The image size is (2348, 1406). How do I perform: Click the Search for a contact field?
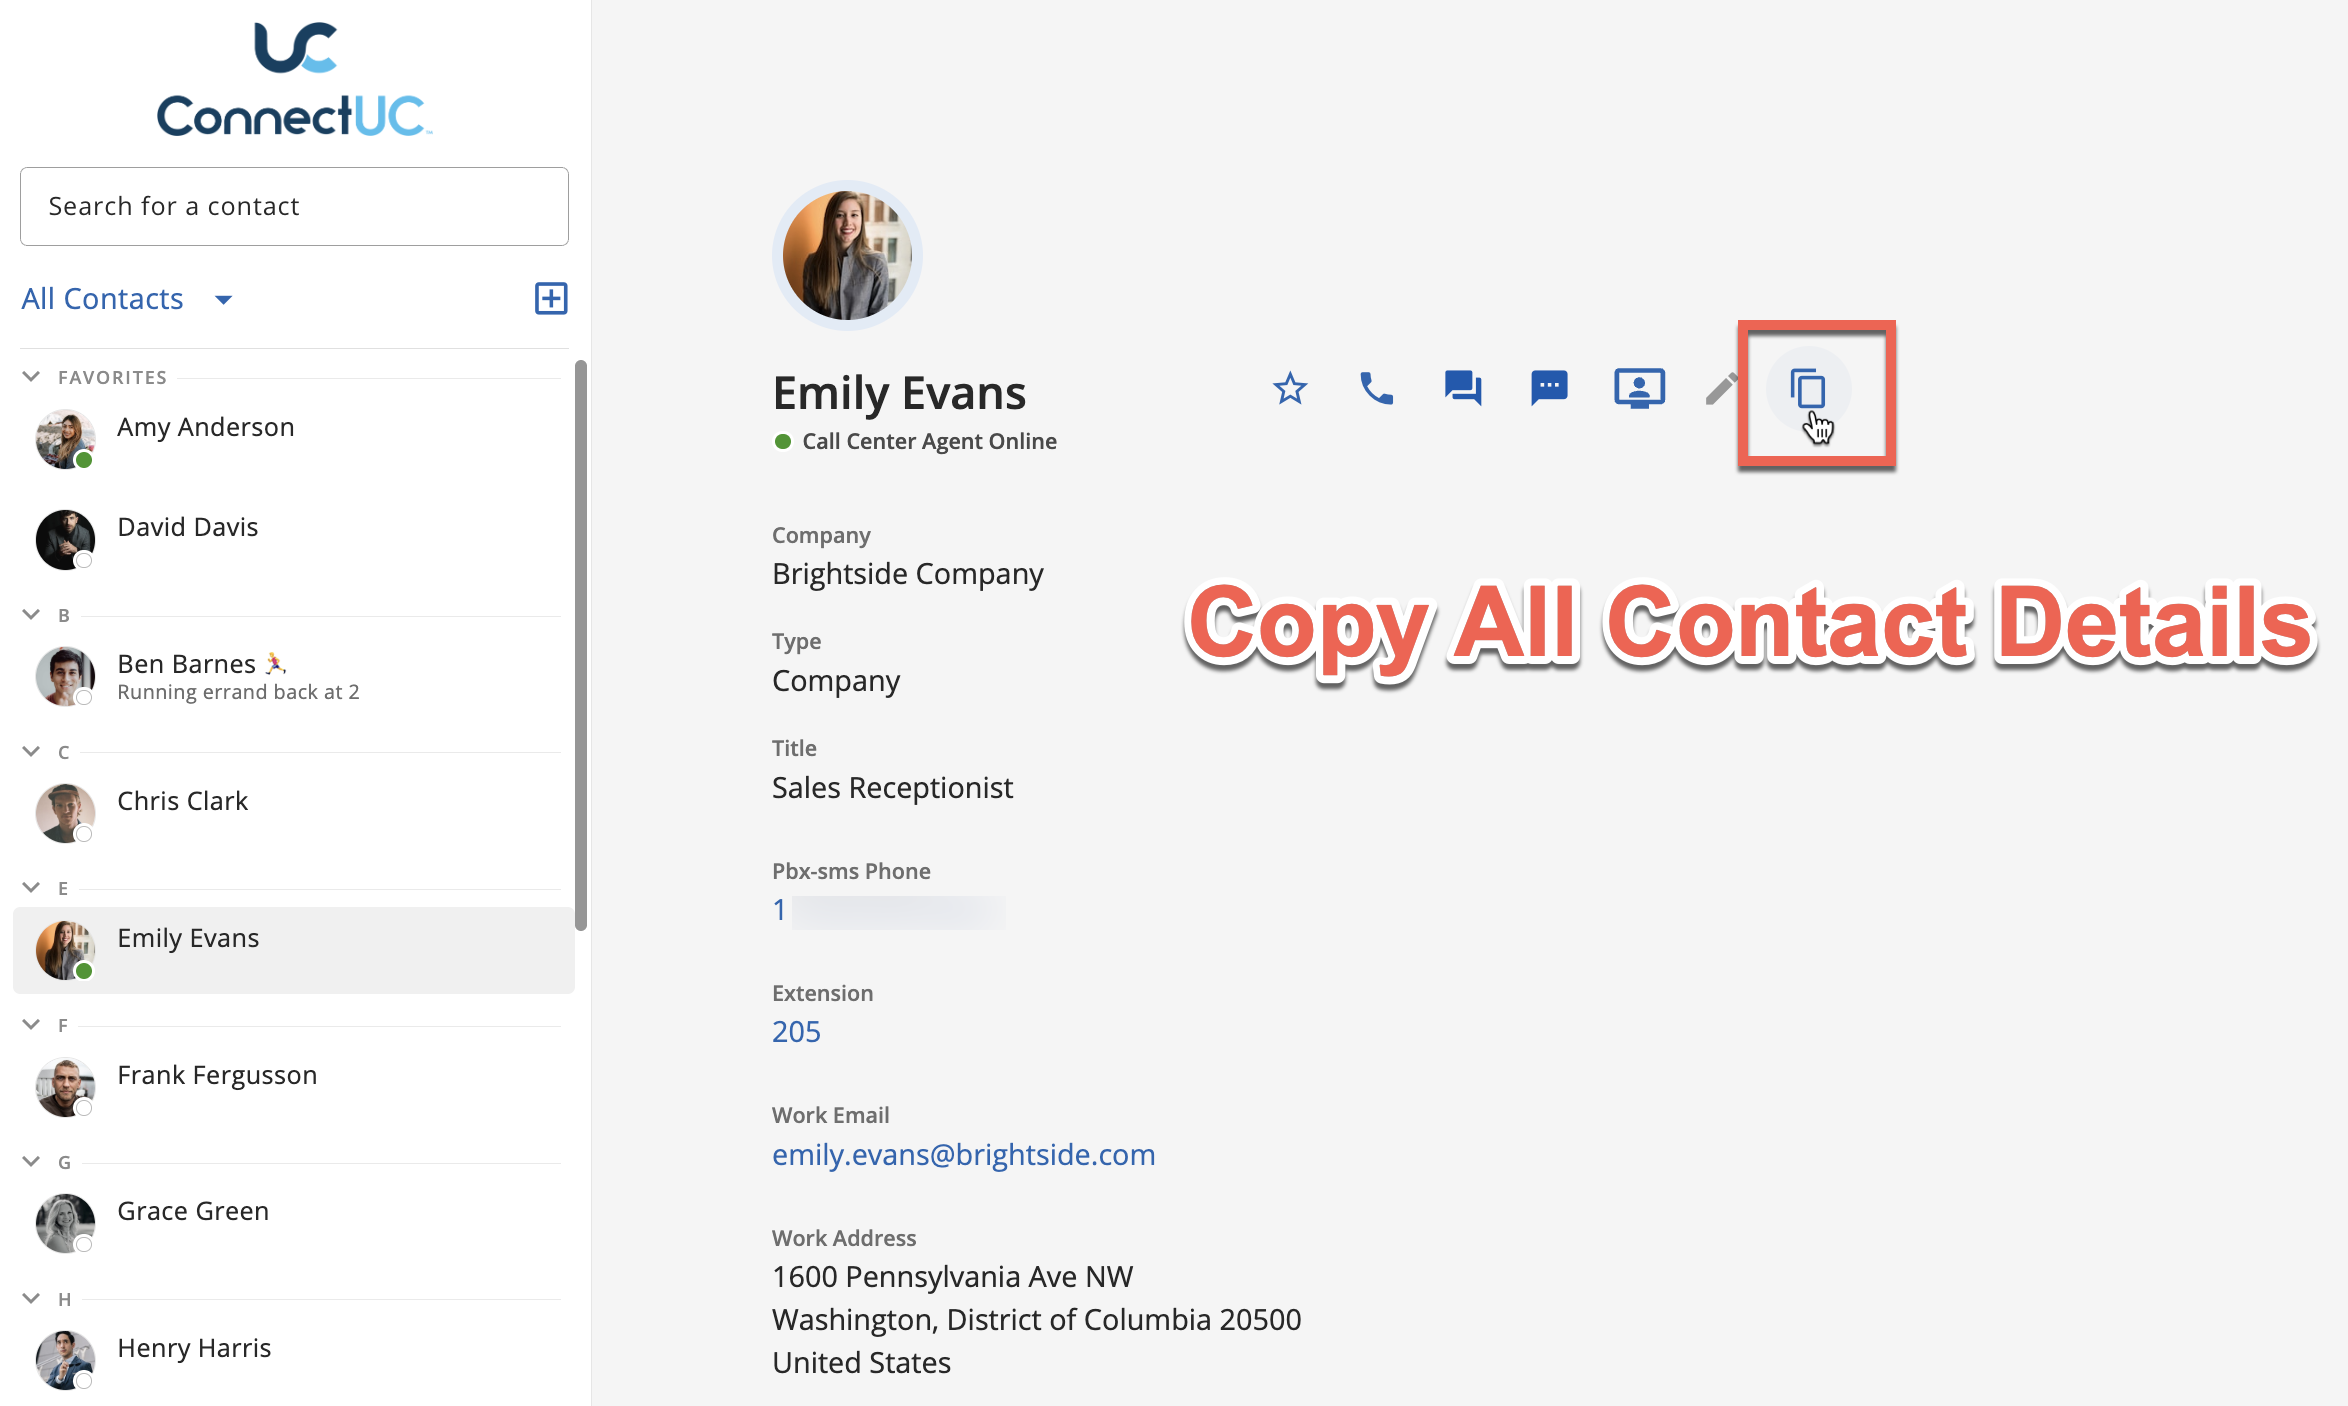point(294,206)
